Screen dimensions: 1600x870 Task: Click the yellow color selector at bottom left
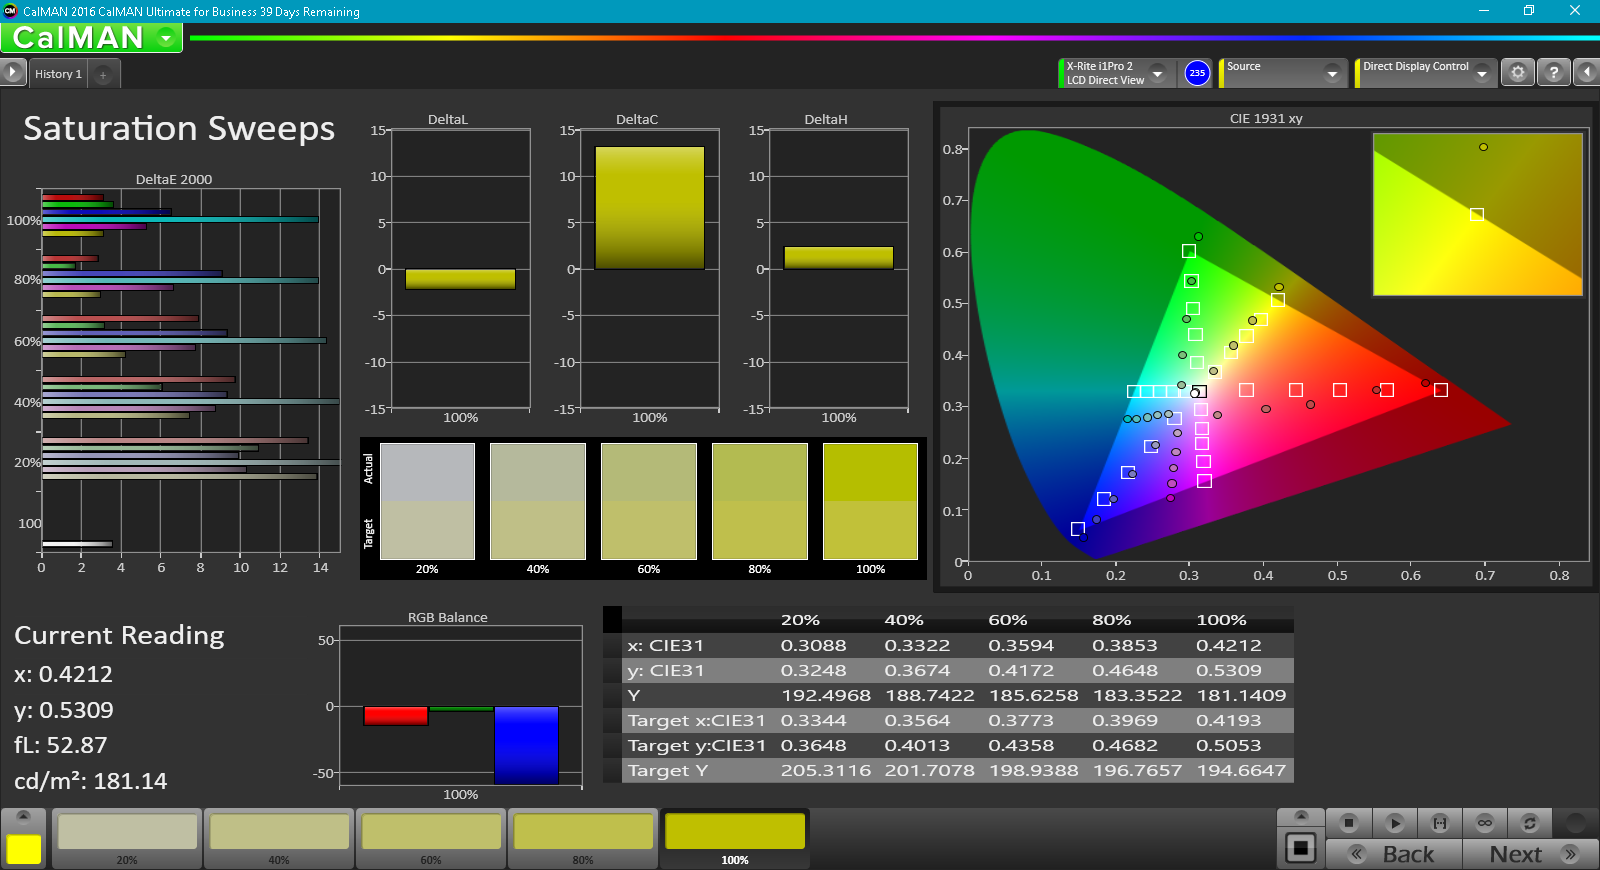pyautogui.click(x=24, y=849)
